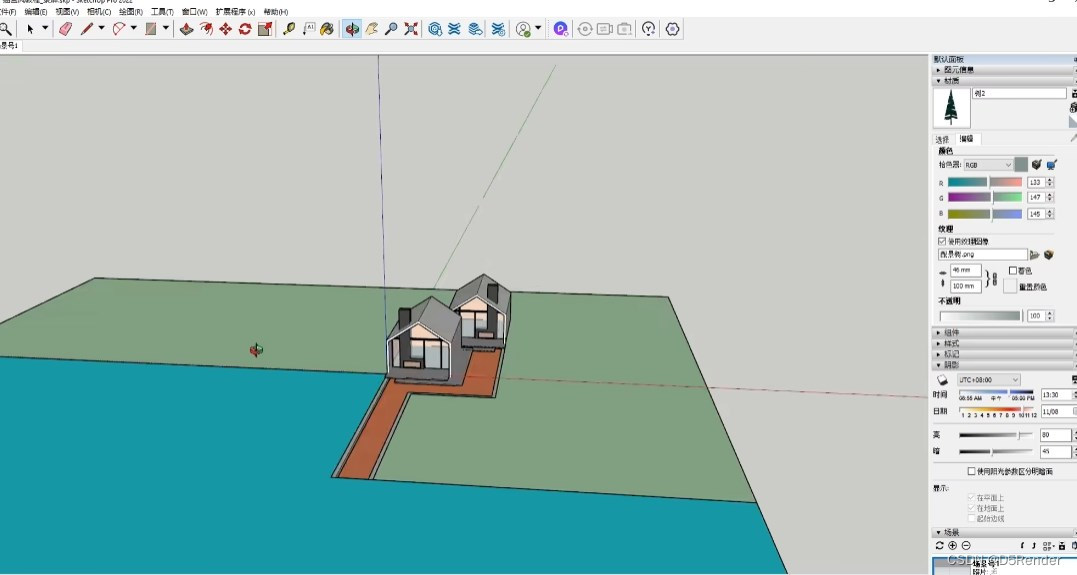
Task: Select the Push/Pull tool
Action: pos(186,29)
